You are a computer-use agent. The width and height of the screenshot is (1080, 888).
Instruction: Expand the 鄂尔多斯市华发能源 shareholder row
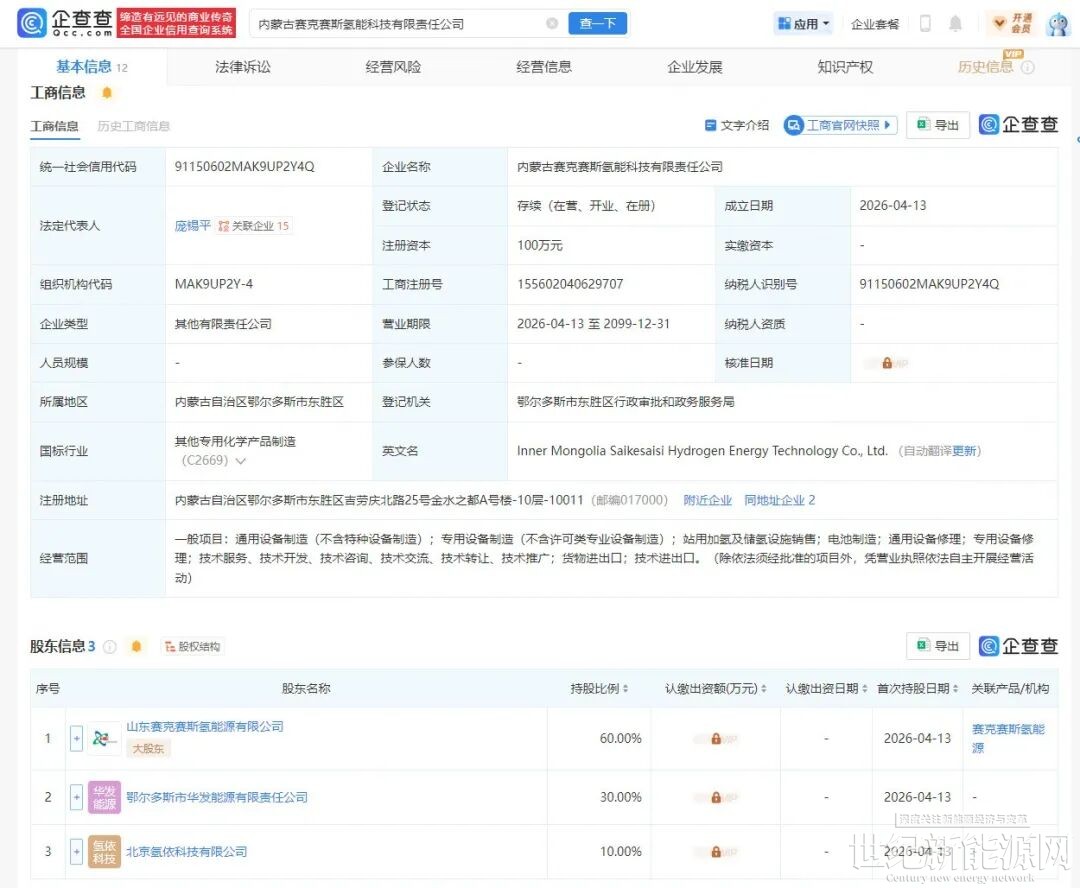click(76, 797)
